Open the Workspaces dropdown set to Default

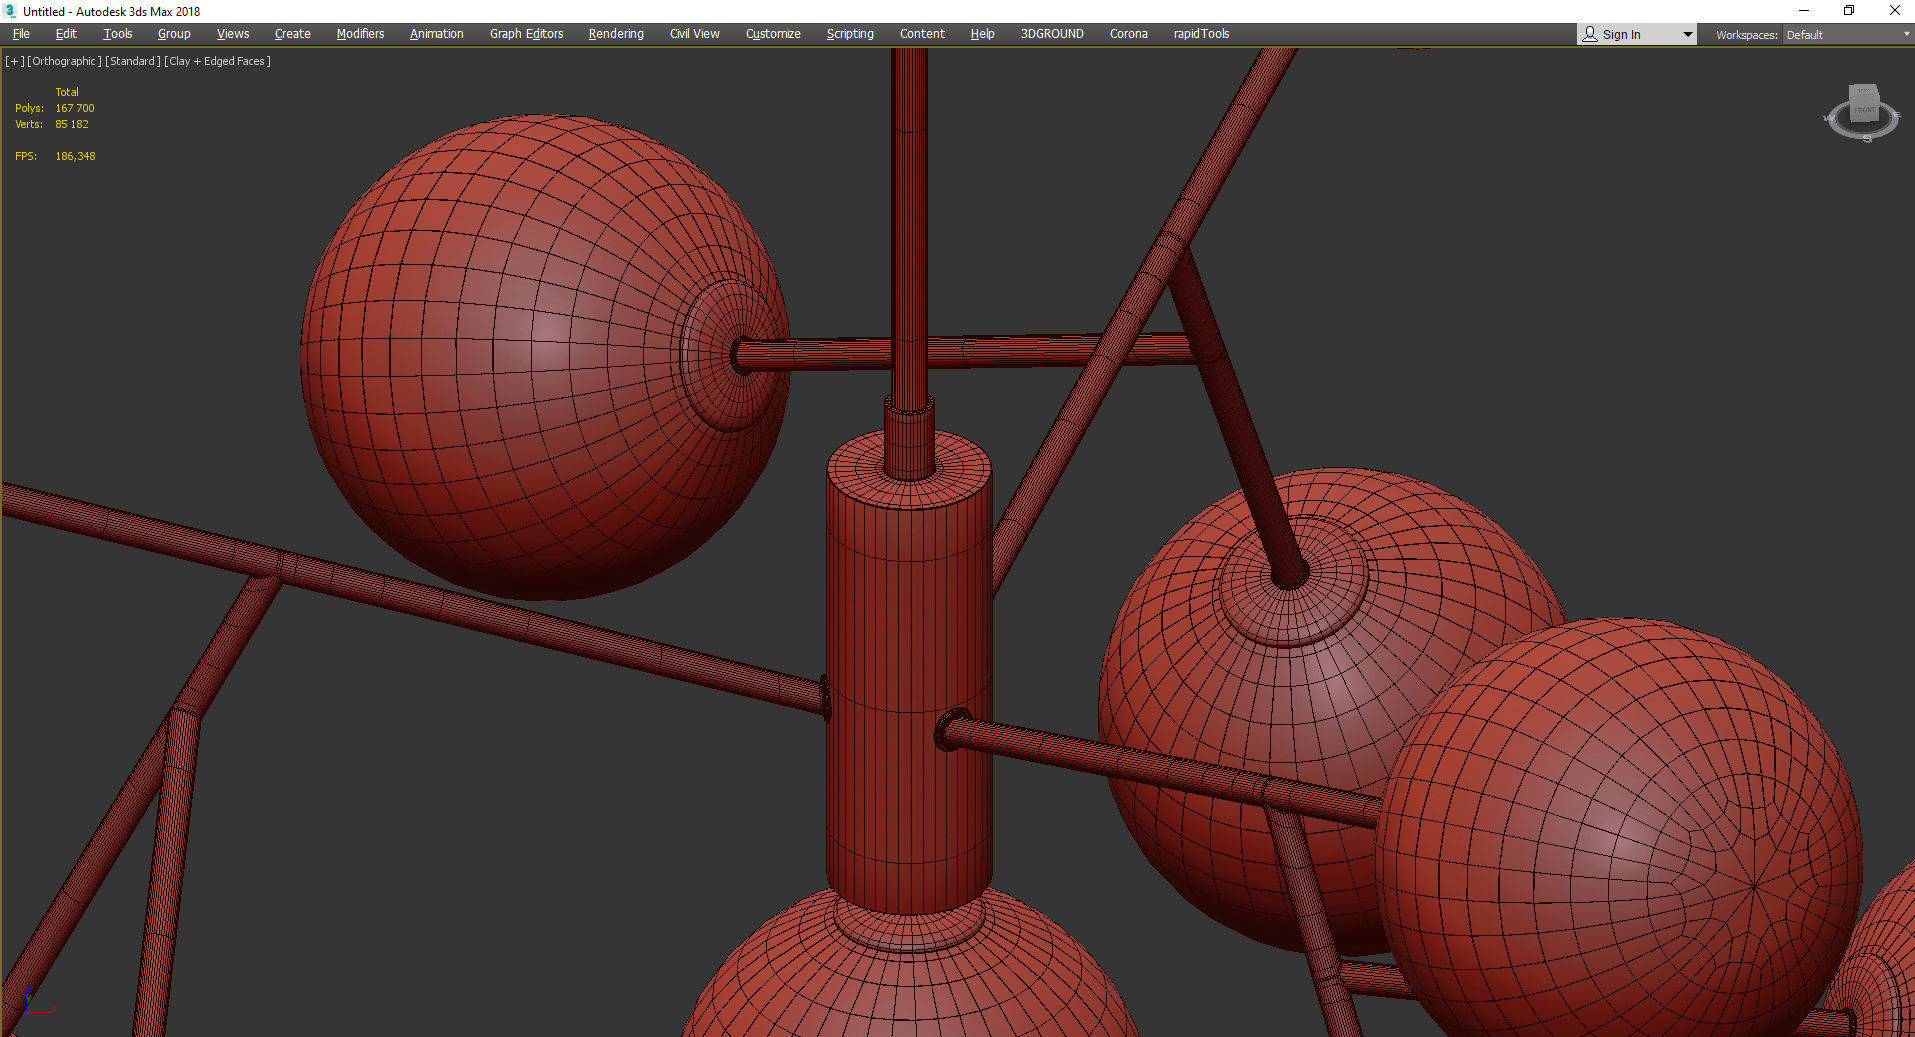point(1847,35)
